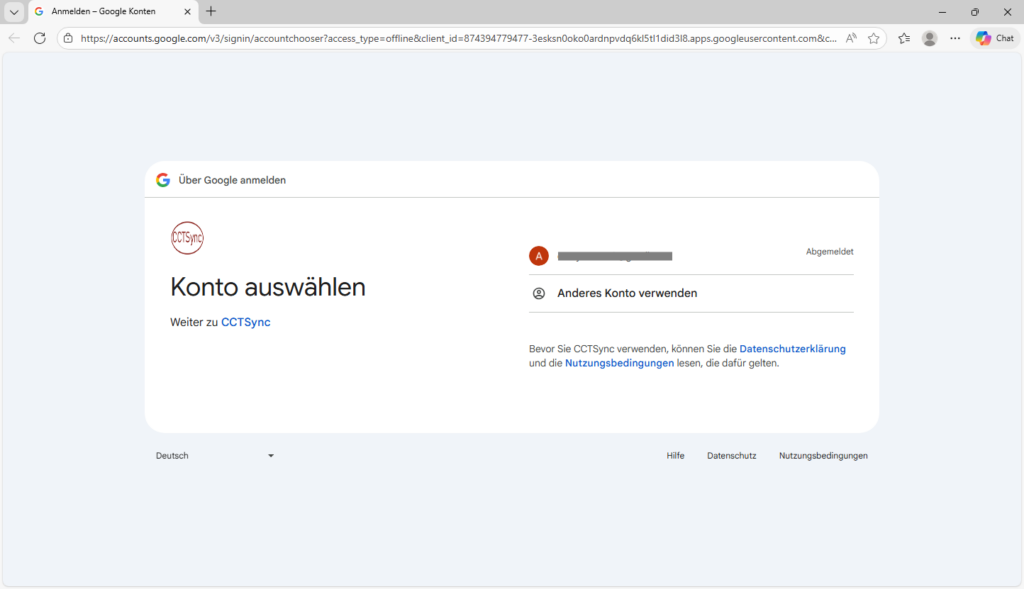
Task: Open the browser profile icon
Action: (x=929, y=38)
